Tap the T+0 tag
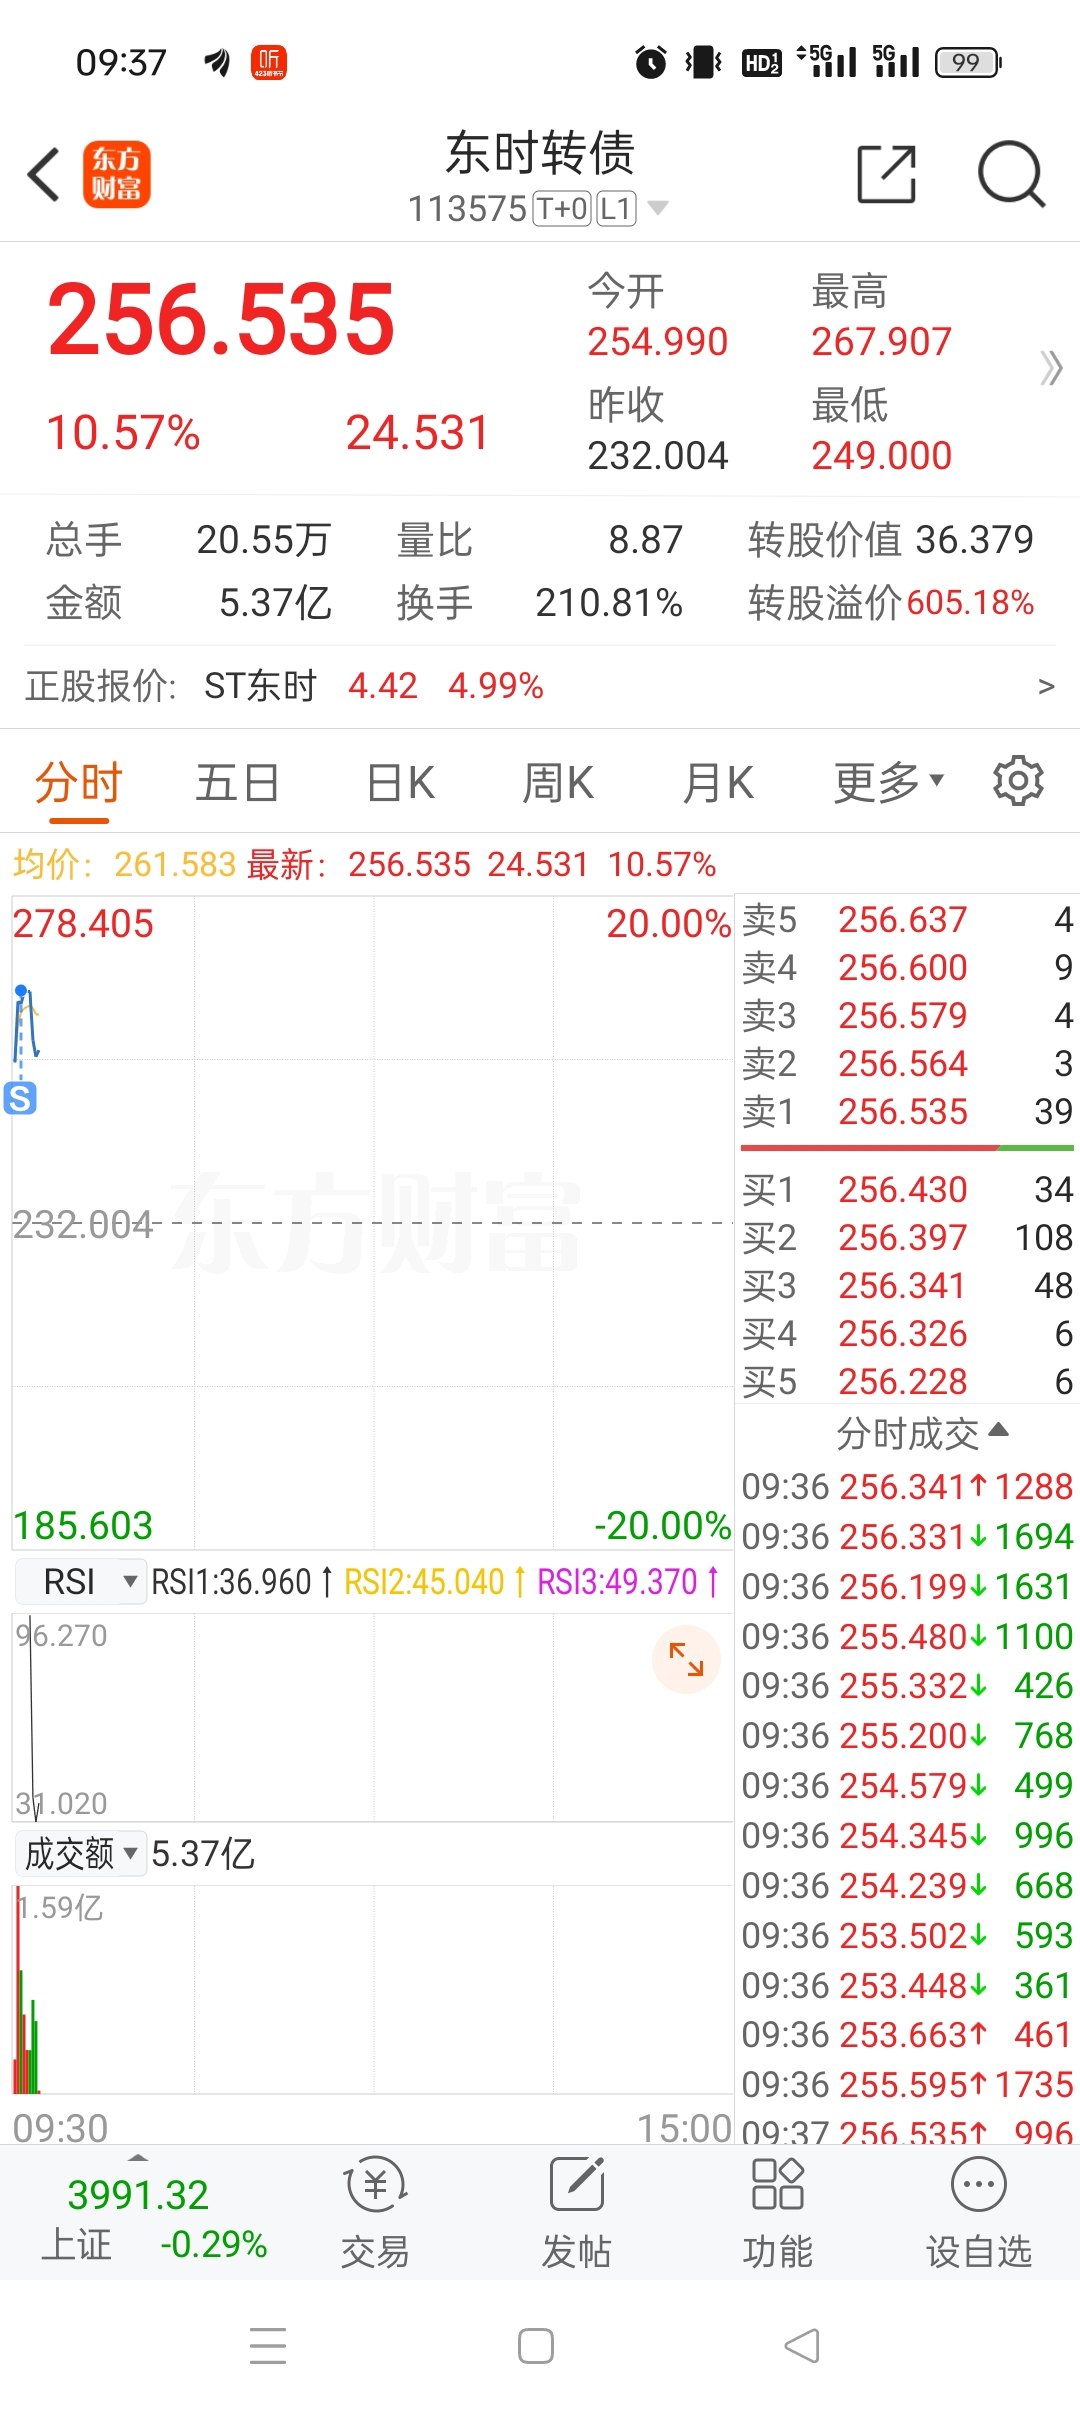 [x=562, y=208]
